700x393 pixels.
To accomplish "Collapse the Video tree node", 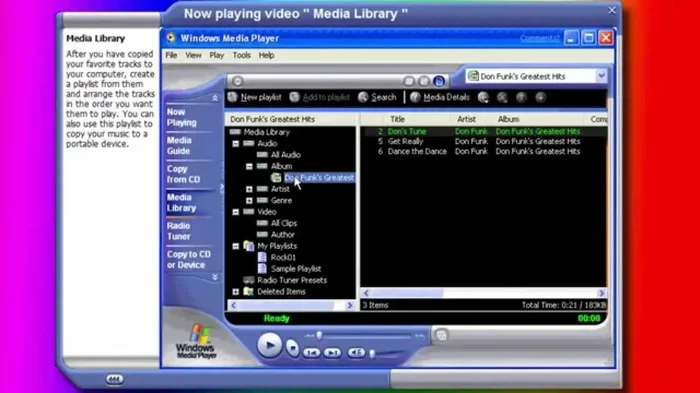I will tap(236, 212).
